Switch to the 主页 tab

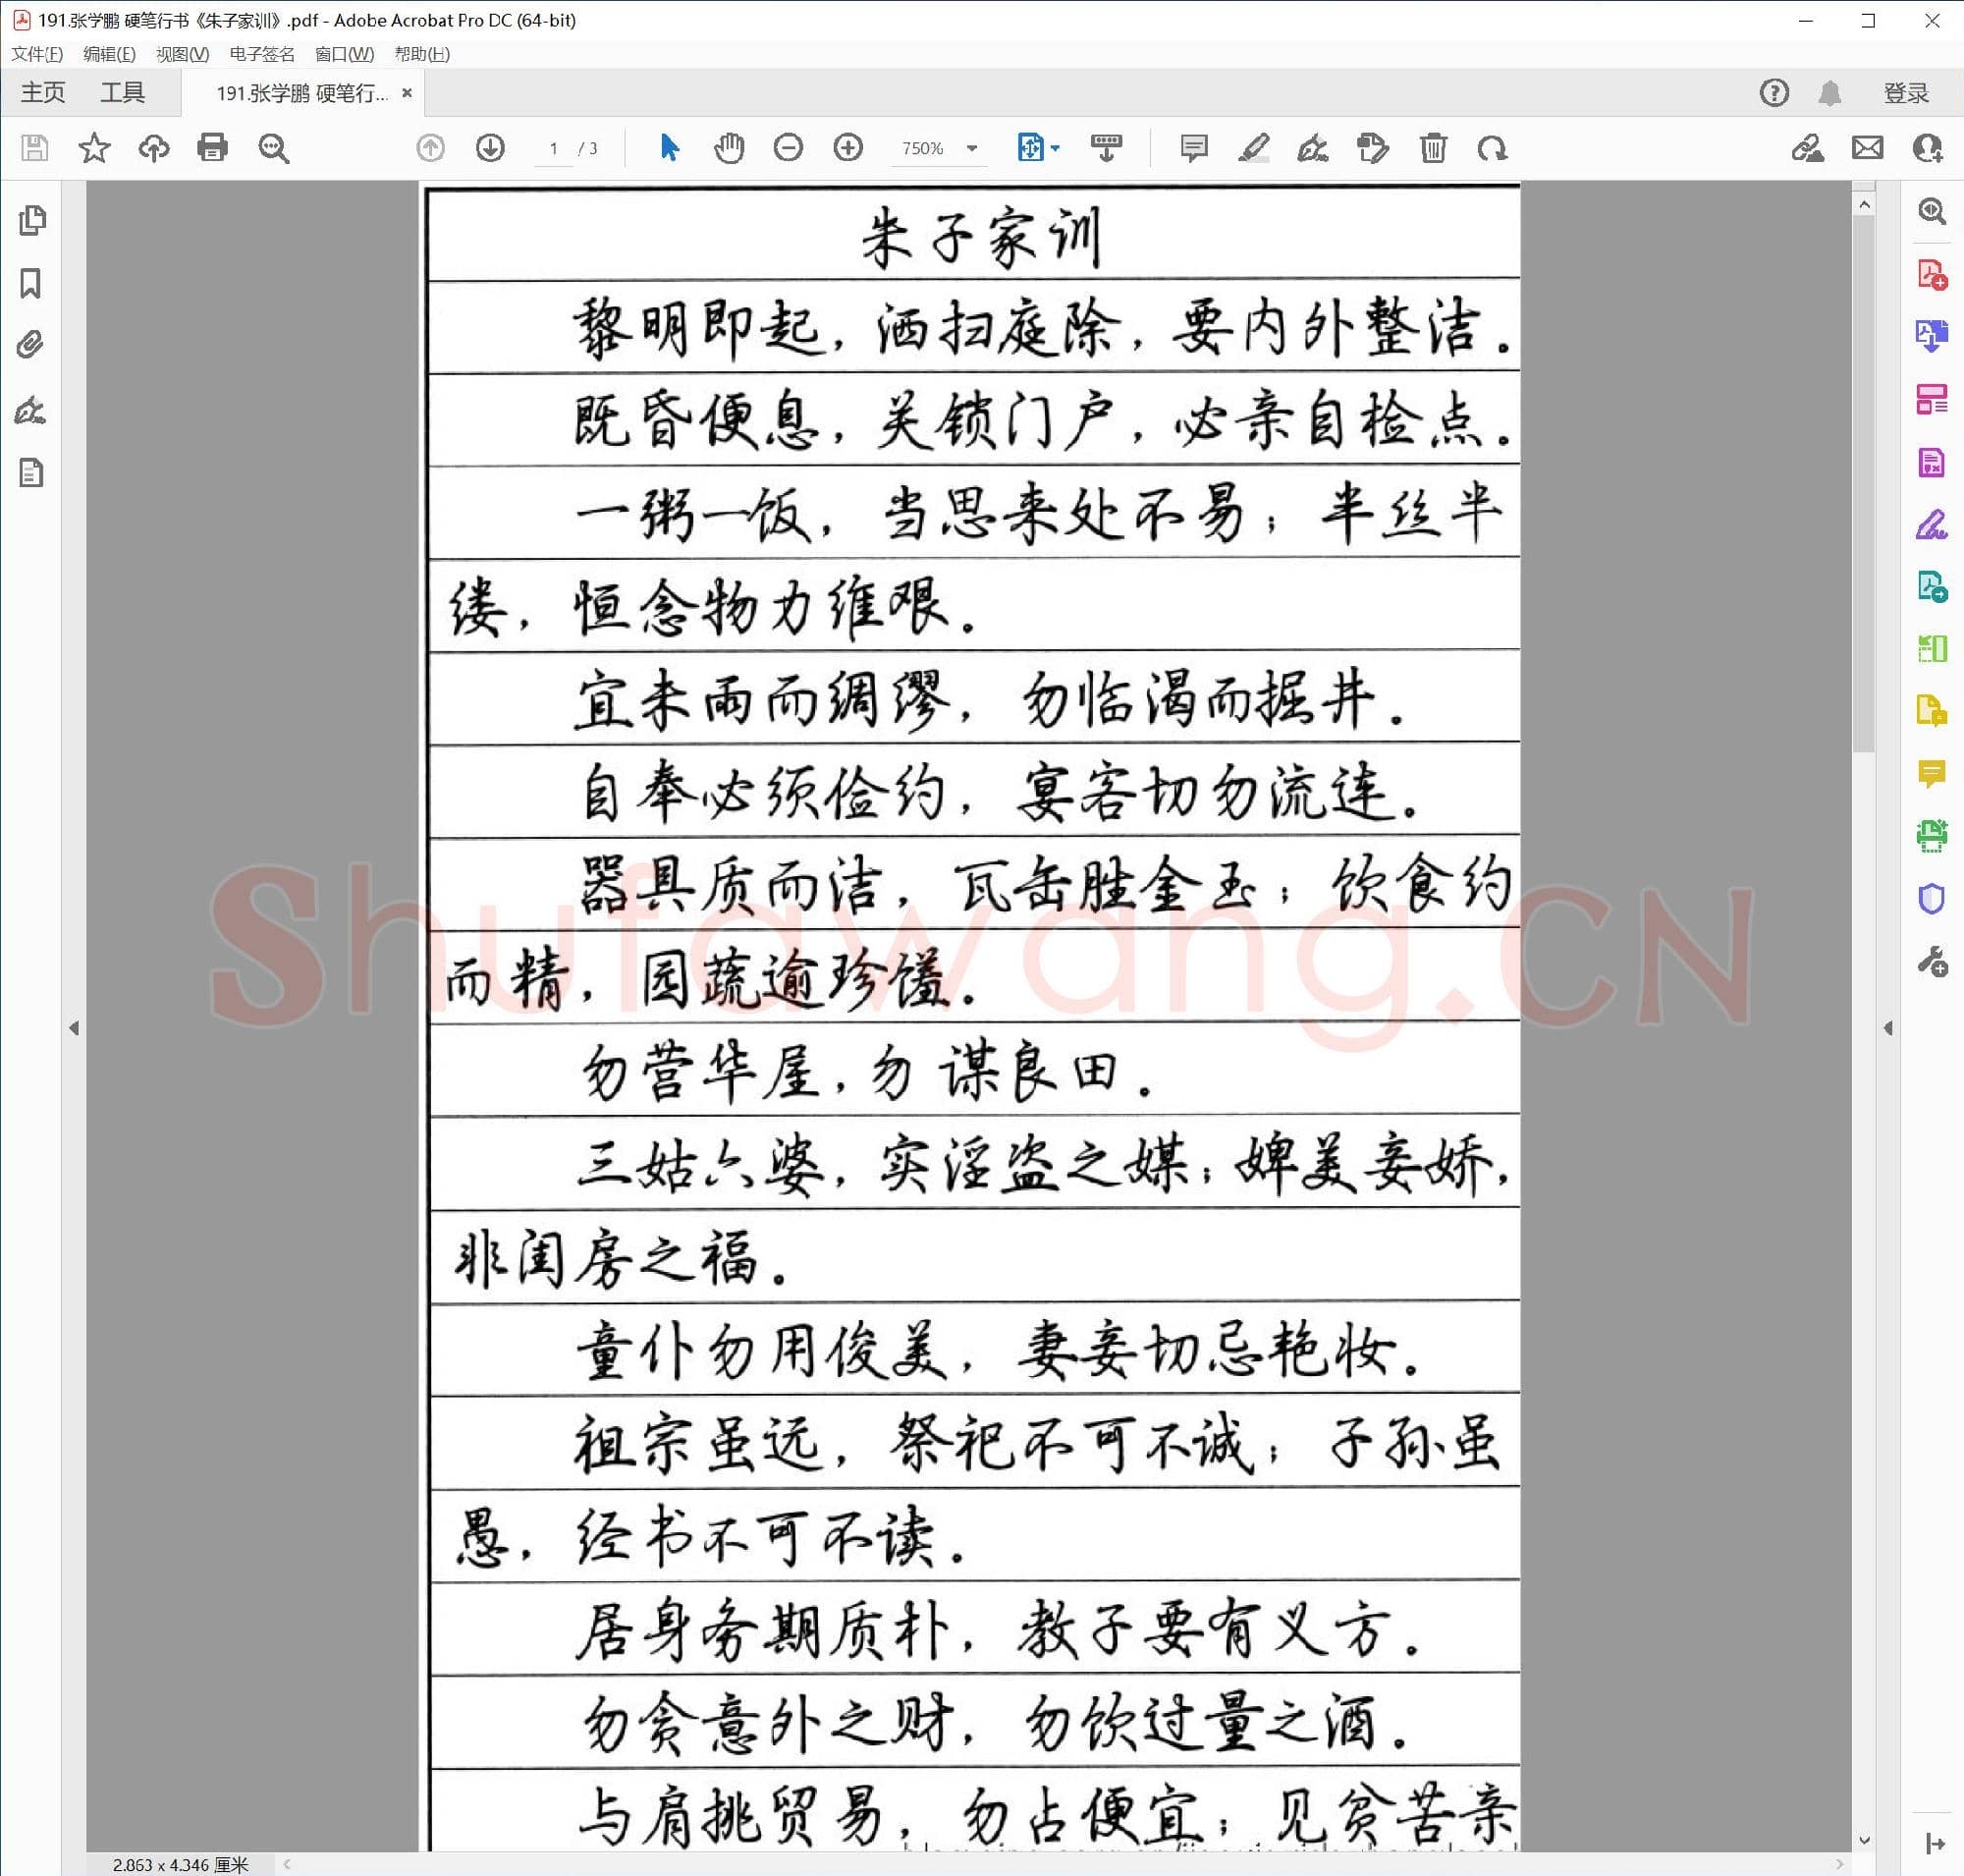(44, 92)
